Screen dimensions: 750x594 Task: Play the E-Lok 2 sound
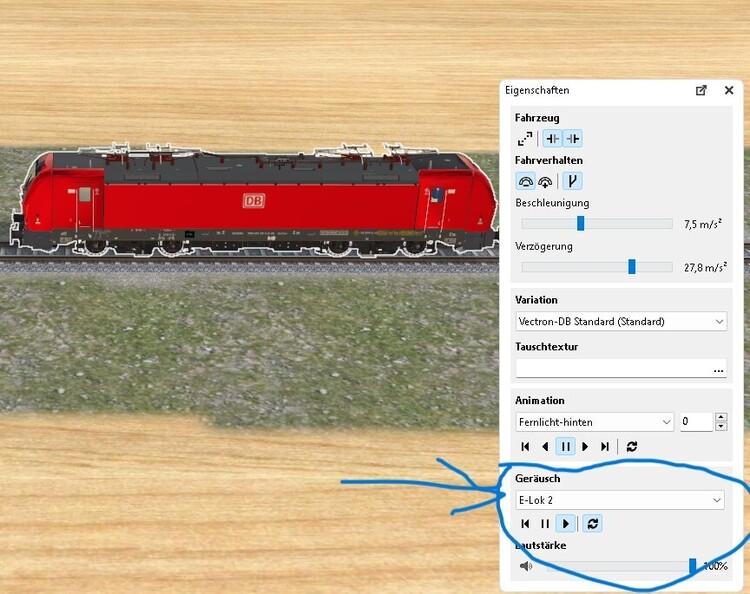point(565,524)
